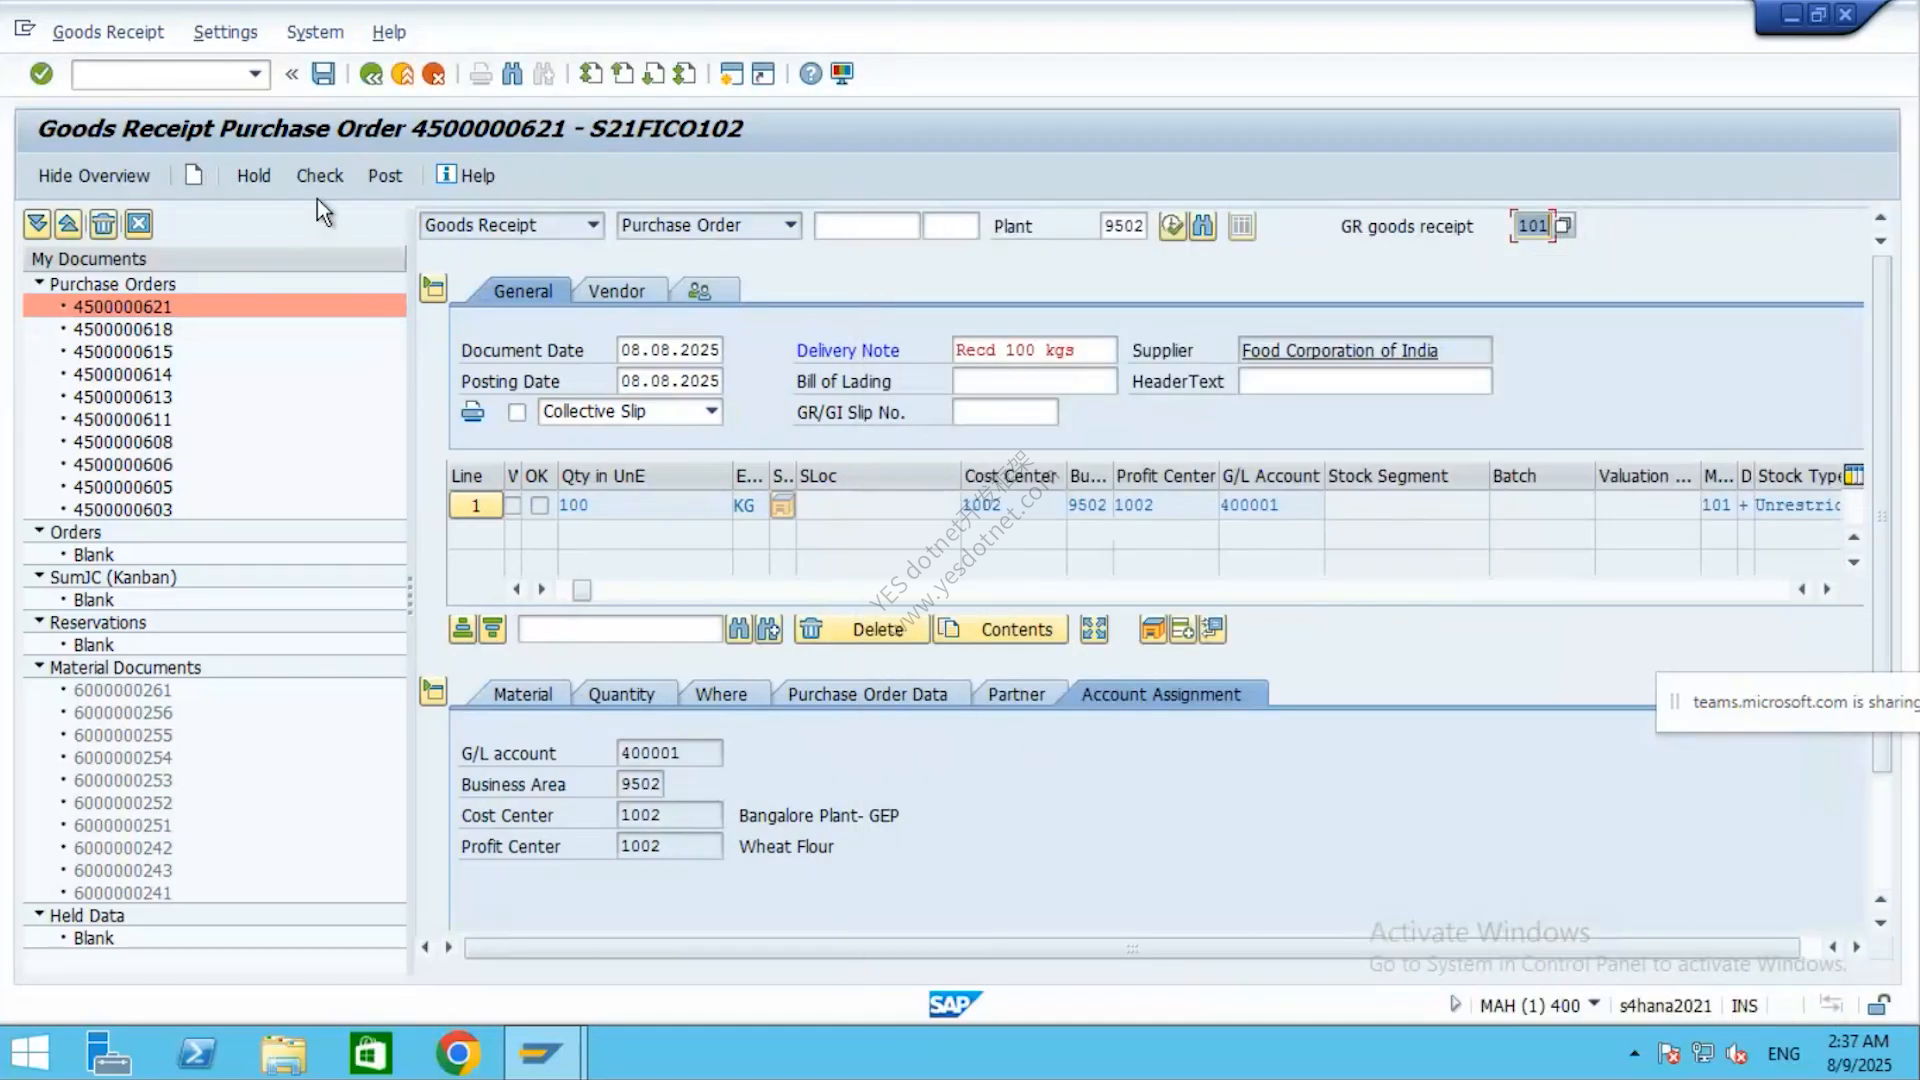Viewport: 1920px width, 1080px height.
Task: Toggle the V checkbox on line 1
Action: click(x=513, y=506)
